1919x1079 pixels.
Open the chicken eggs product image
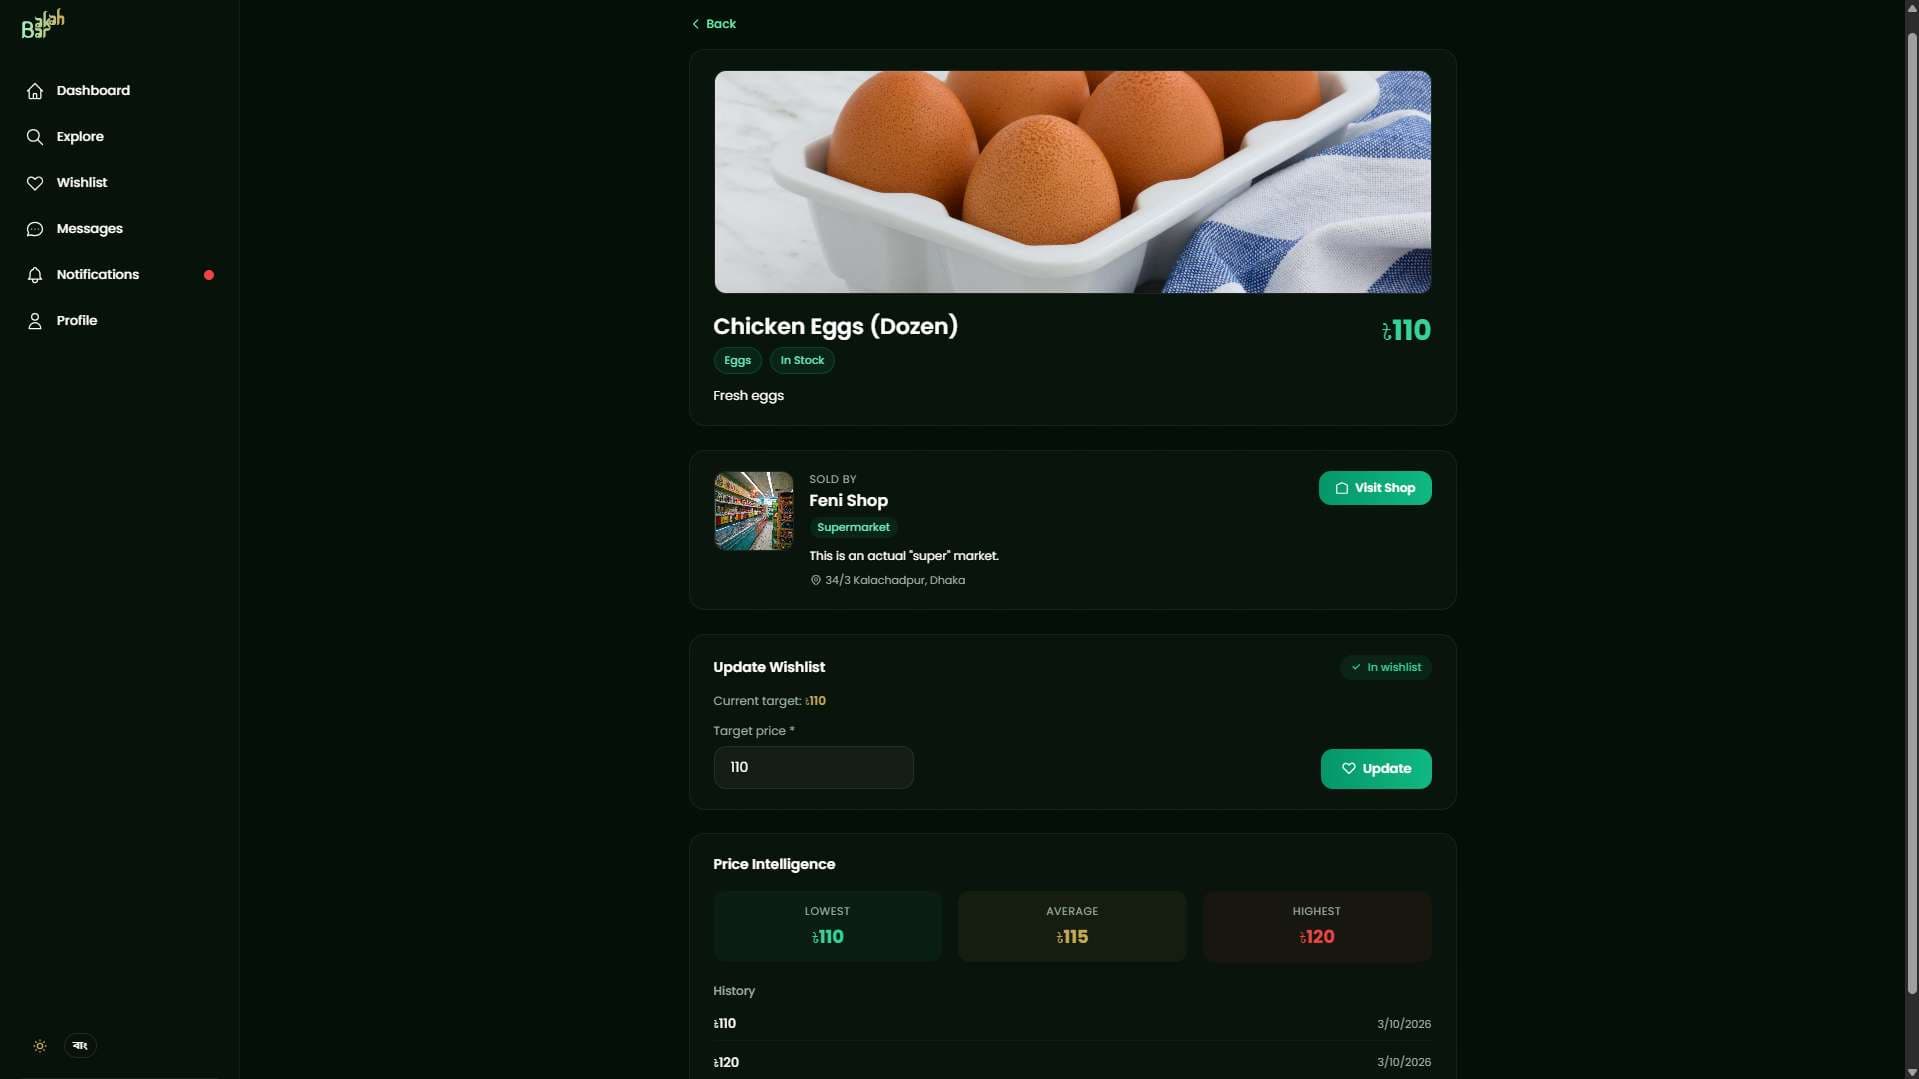(1072, 182)
